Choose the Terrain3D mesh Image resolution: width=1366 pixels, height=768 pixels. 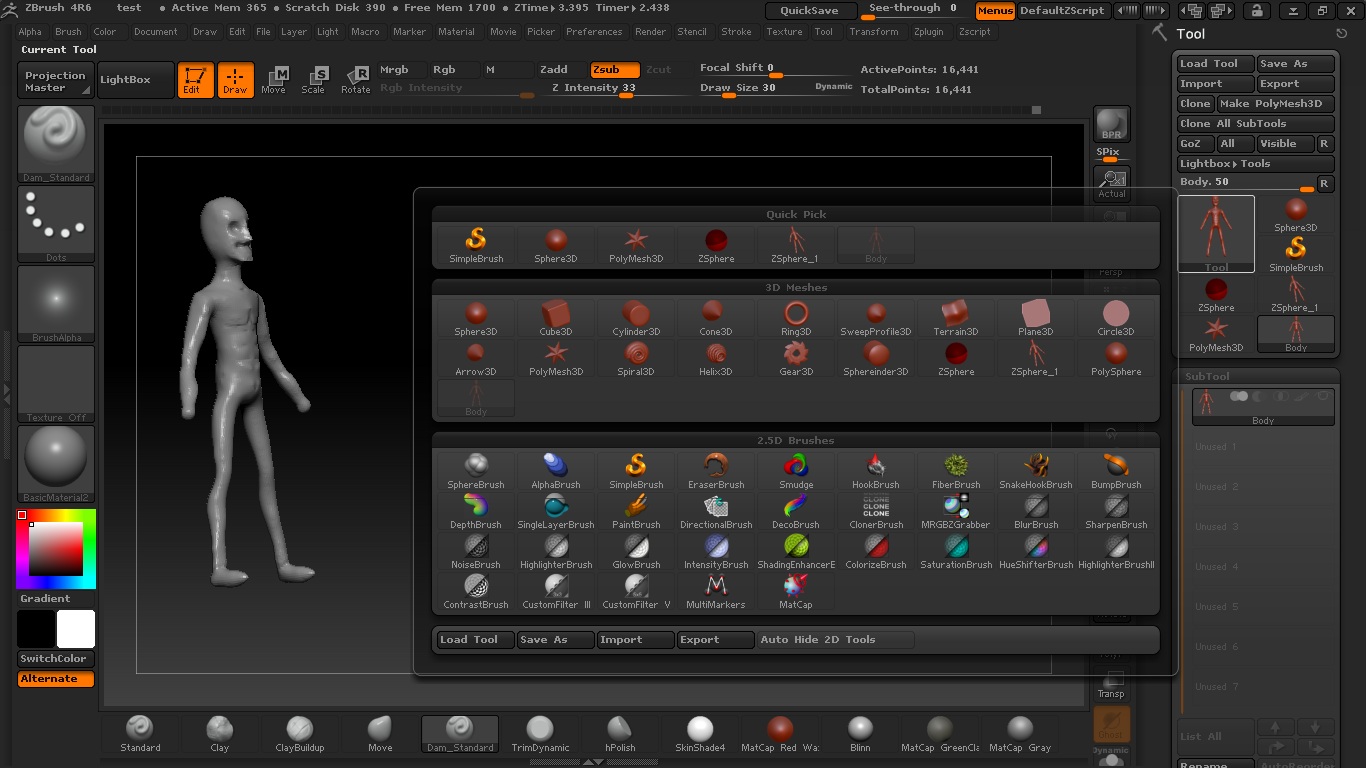coord(956,319)
